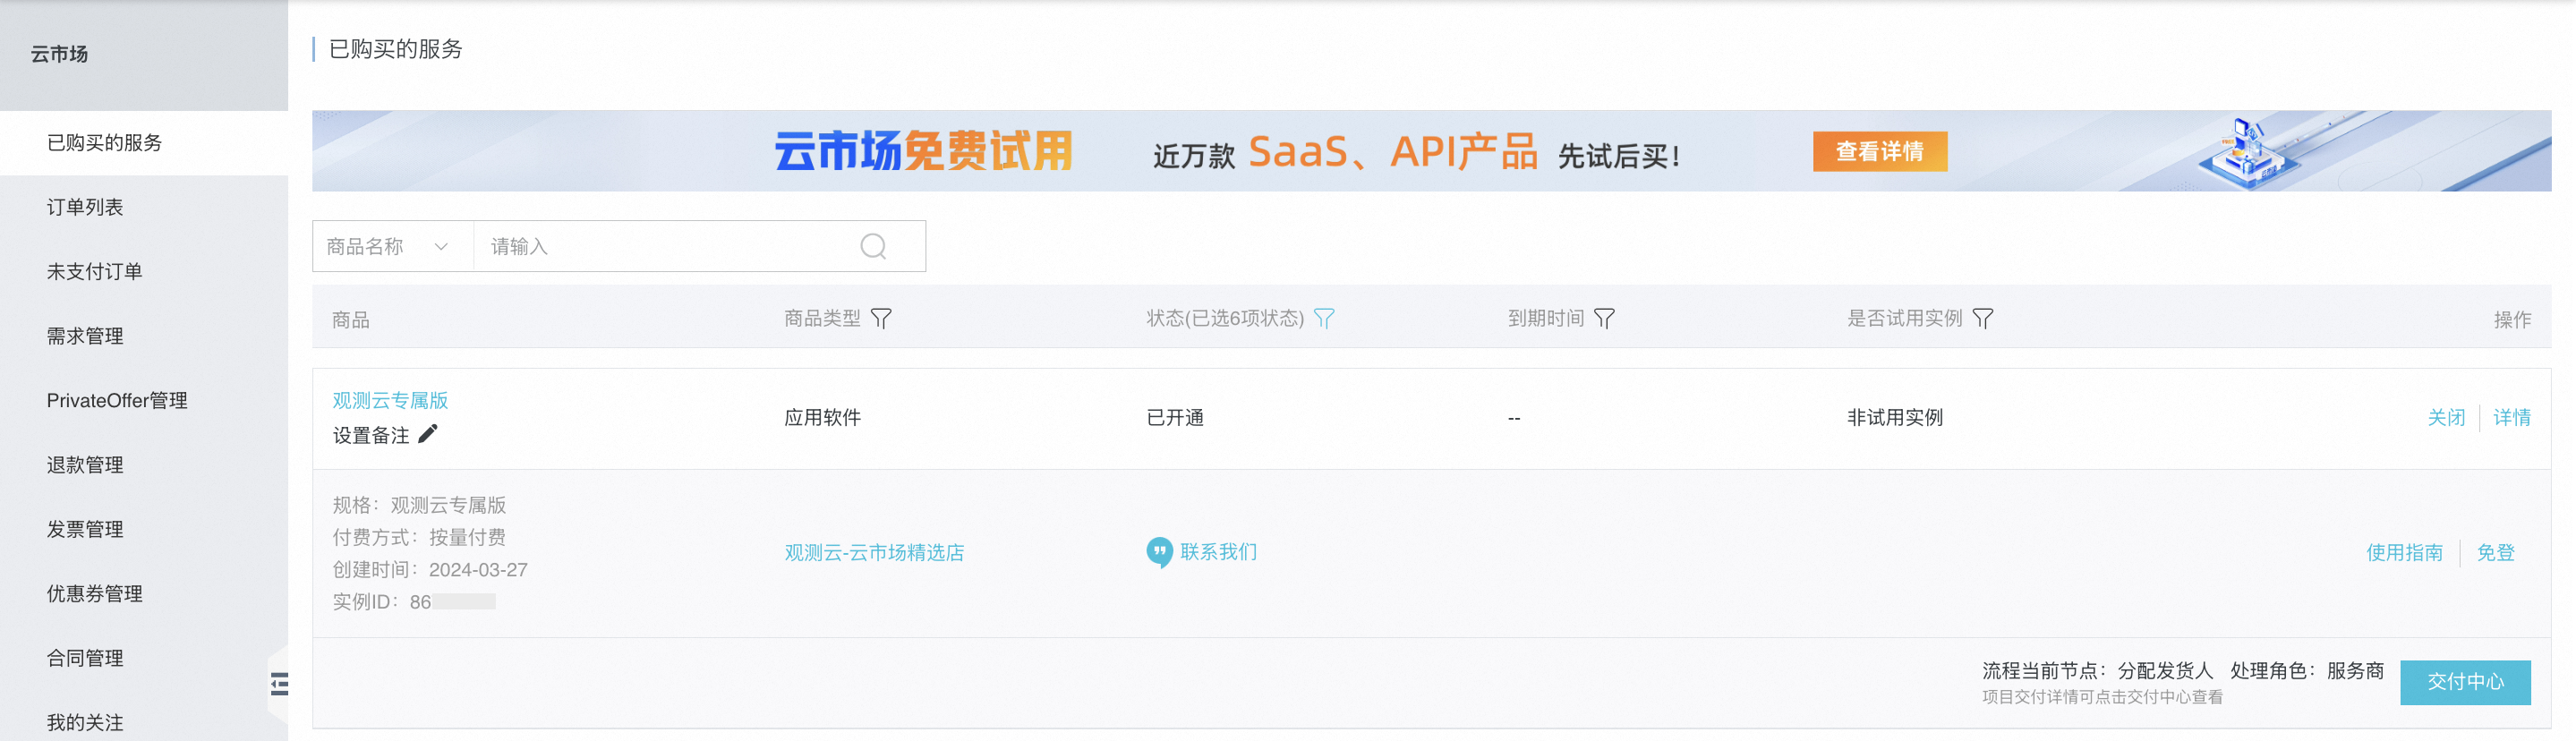Open 订单列表 in sidebar
This screenshot has height=741, width=2576.
pos(85,207)
